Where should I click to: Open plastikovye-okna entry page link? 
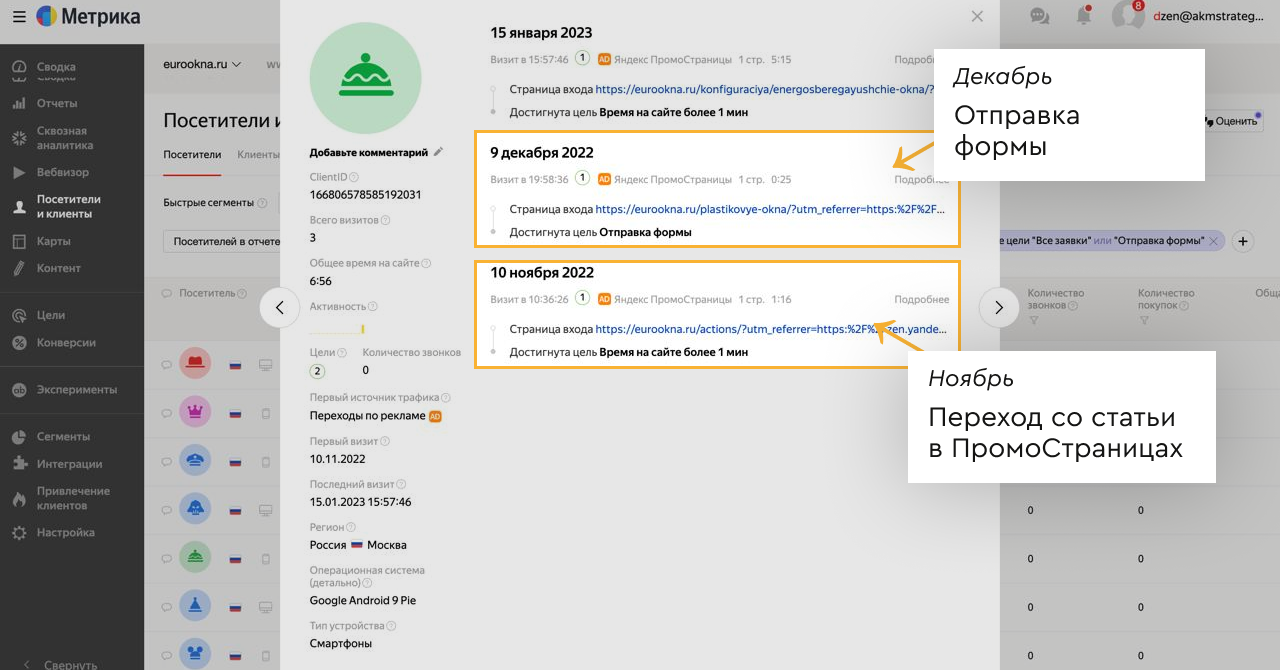tap(770, 210)
